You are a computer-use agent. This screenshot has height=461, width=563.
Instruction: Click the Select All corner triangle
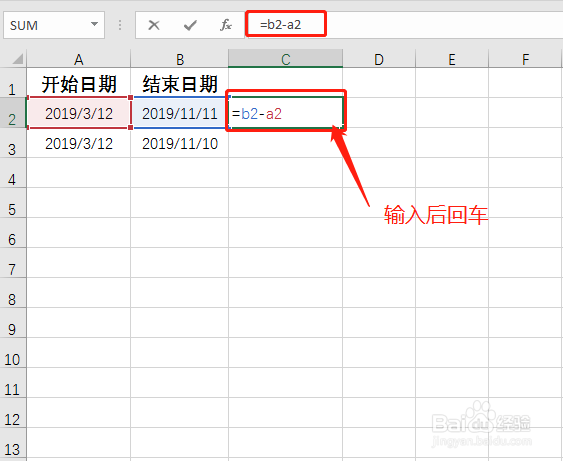[17, 59]
